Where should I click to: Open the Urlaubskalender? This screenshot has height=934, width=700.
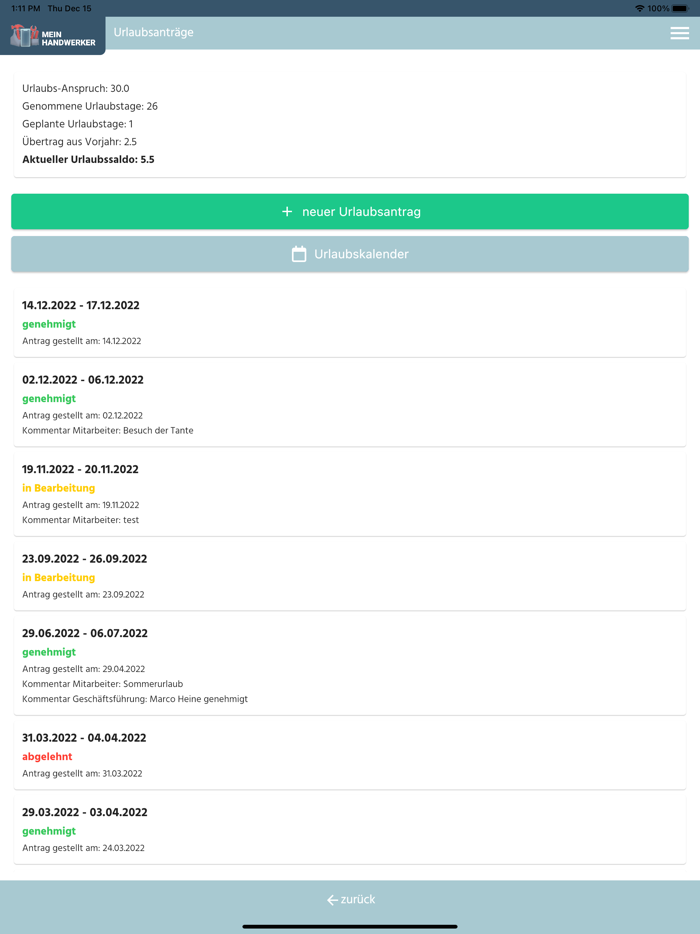click(x=349, y=253)
